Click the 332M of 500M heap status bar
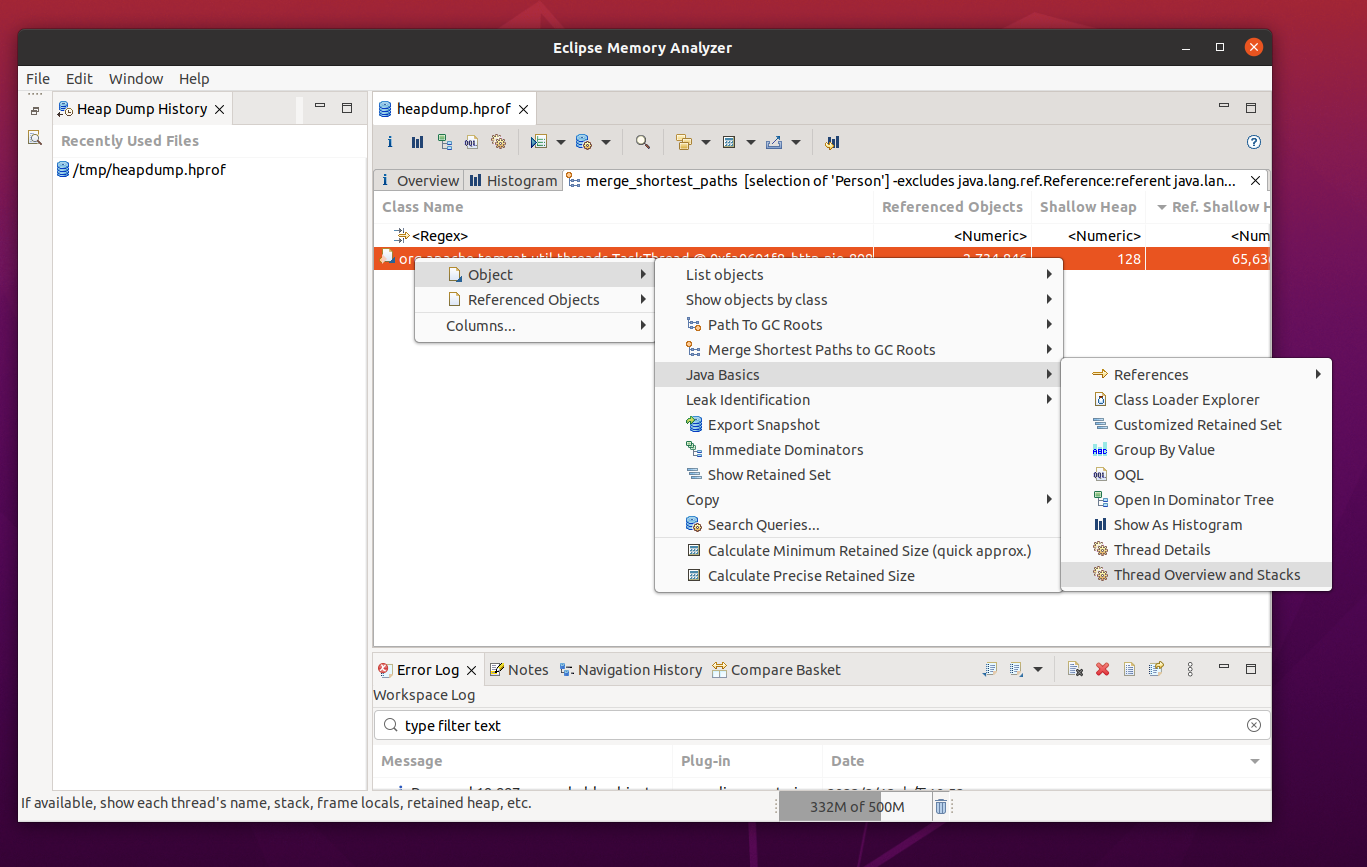The width and height of the screenshot is (1367, 867). pyautogui.click(x=856, y=806)
